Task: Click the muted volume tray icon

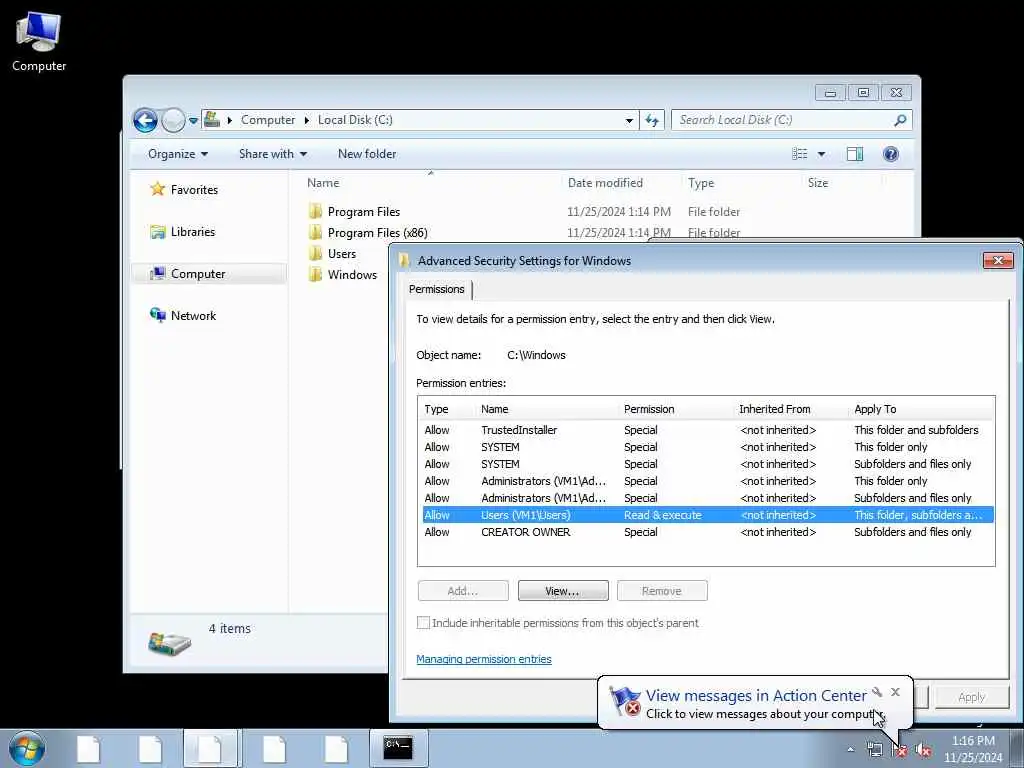Action: (923, 750)
